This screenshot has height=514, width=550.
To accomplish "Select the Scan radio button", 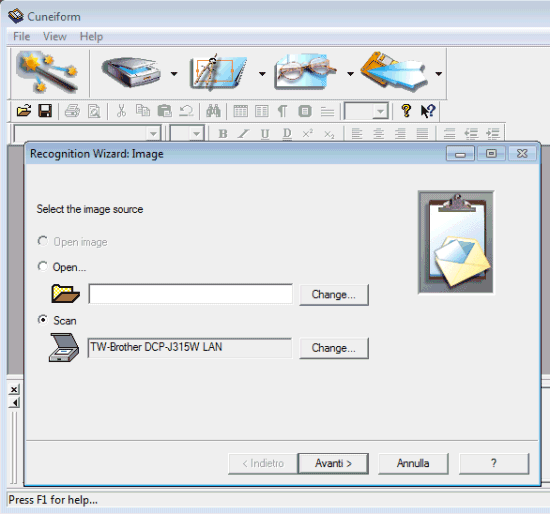I will 43,320.
